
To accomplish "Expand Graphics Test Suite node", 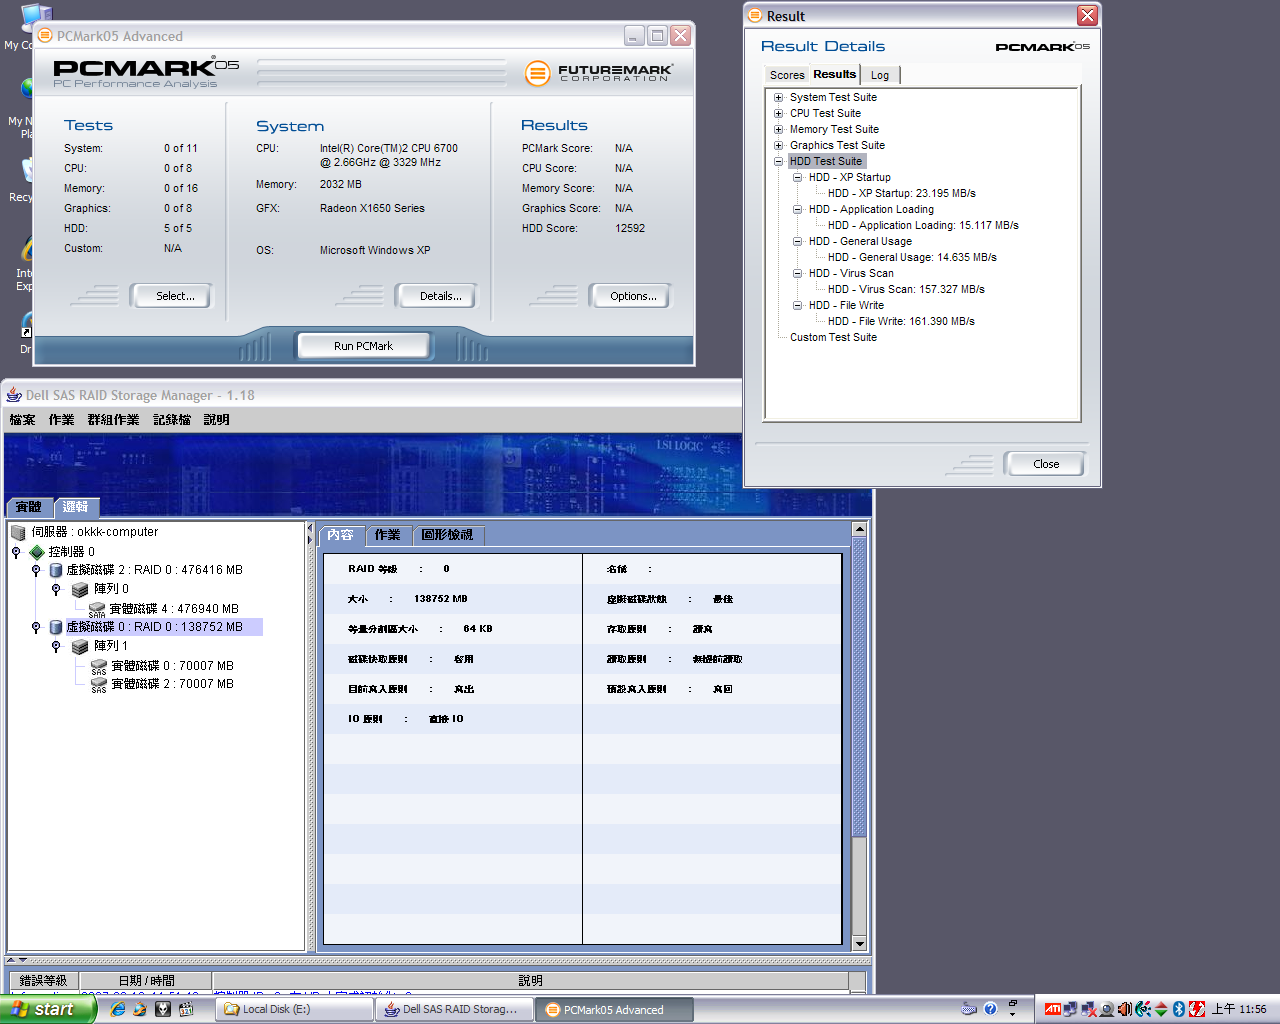I will [x=778, y=146].
